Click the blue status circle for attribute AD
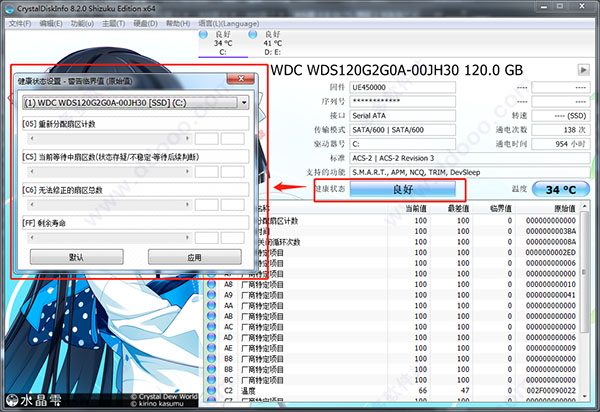 click(x=211, y=337)
